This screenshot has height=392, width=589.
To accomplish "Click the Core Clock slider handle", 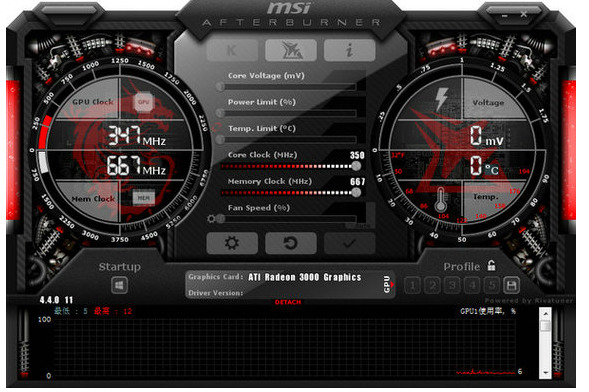I will click(x=356, y=166).
